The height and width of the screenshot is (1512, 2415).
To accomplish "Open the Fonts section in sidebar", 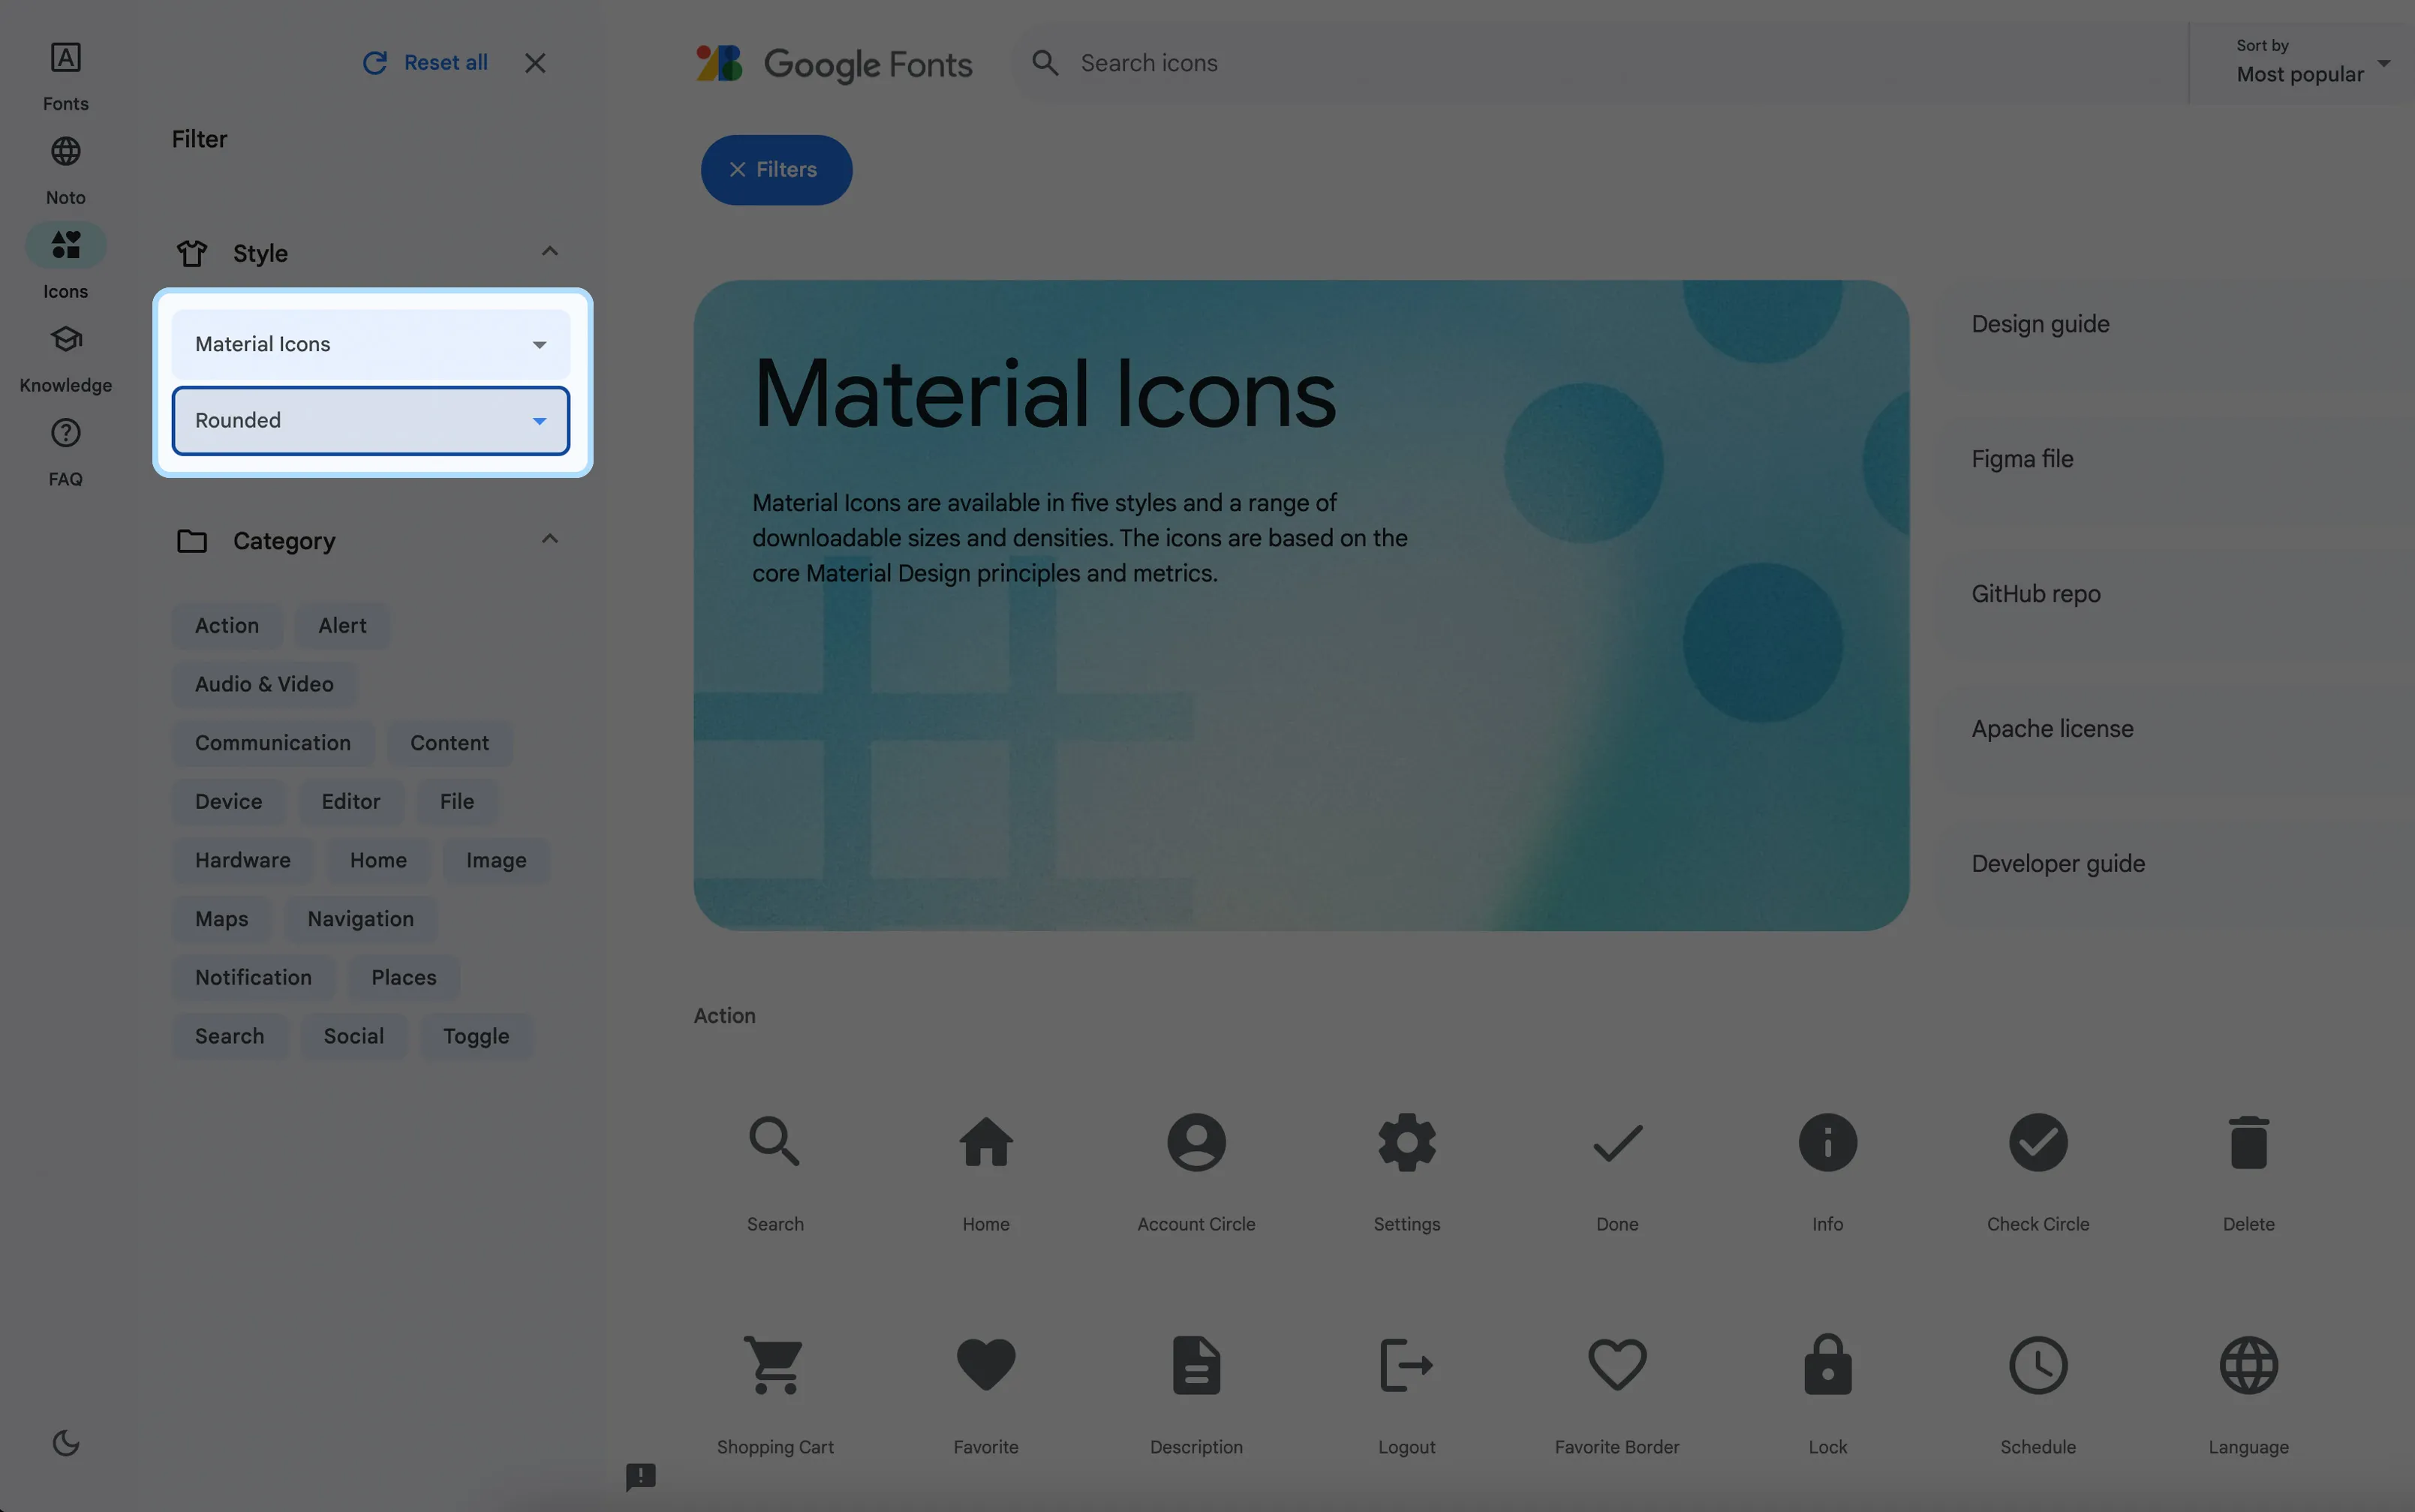I will (65, 76).
